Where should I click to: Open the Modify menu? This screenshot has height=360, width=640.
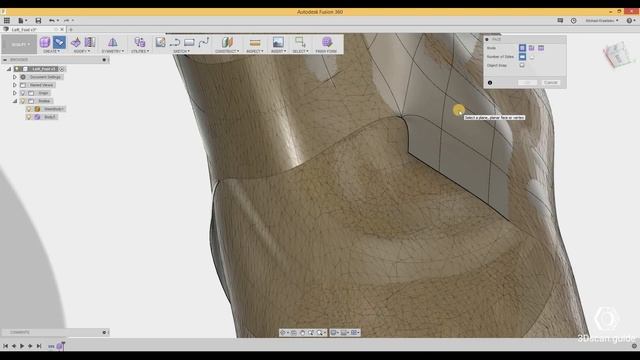(x=81, y=51)
